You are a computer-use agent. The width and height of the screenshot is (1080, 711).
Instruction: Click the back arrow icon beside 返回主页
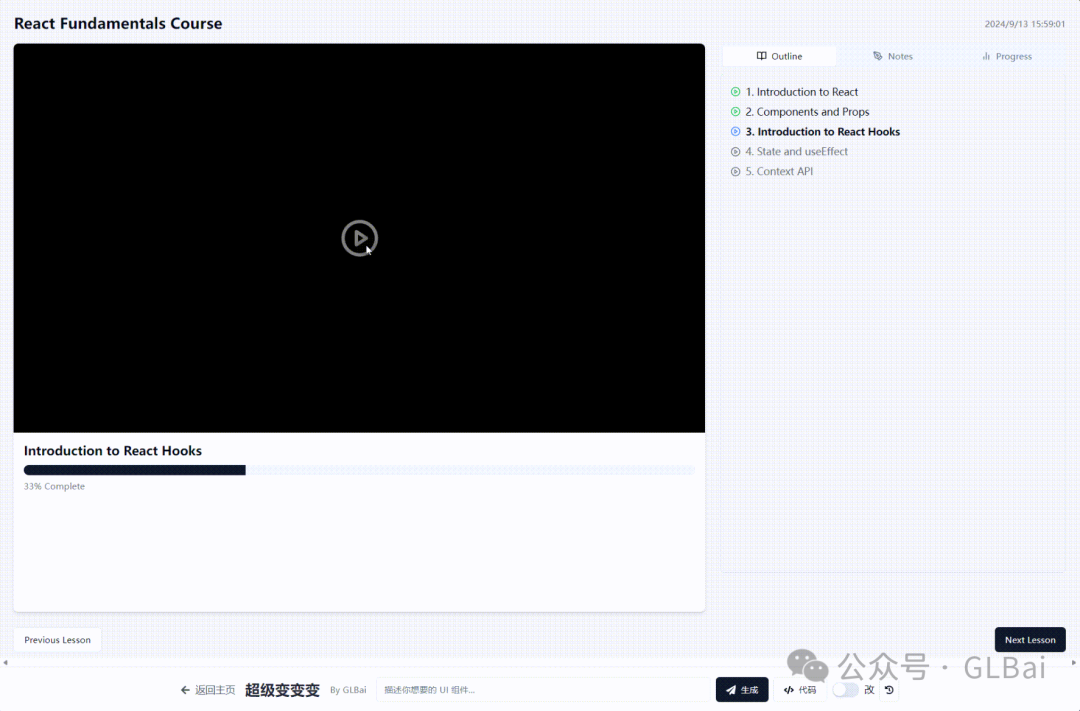tap(185, 690)
